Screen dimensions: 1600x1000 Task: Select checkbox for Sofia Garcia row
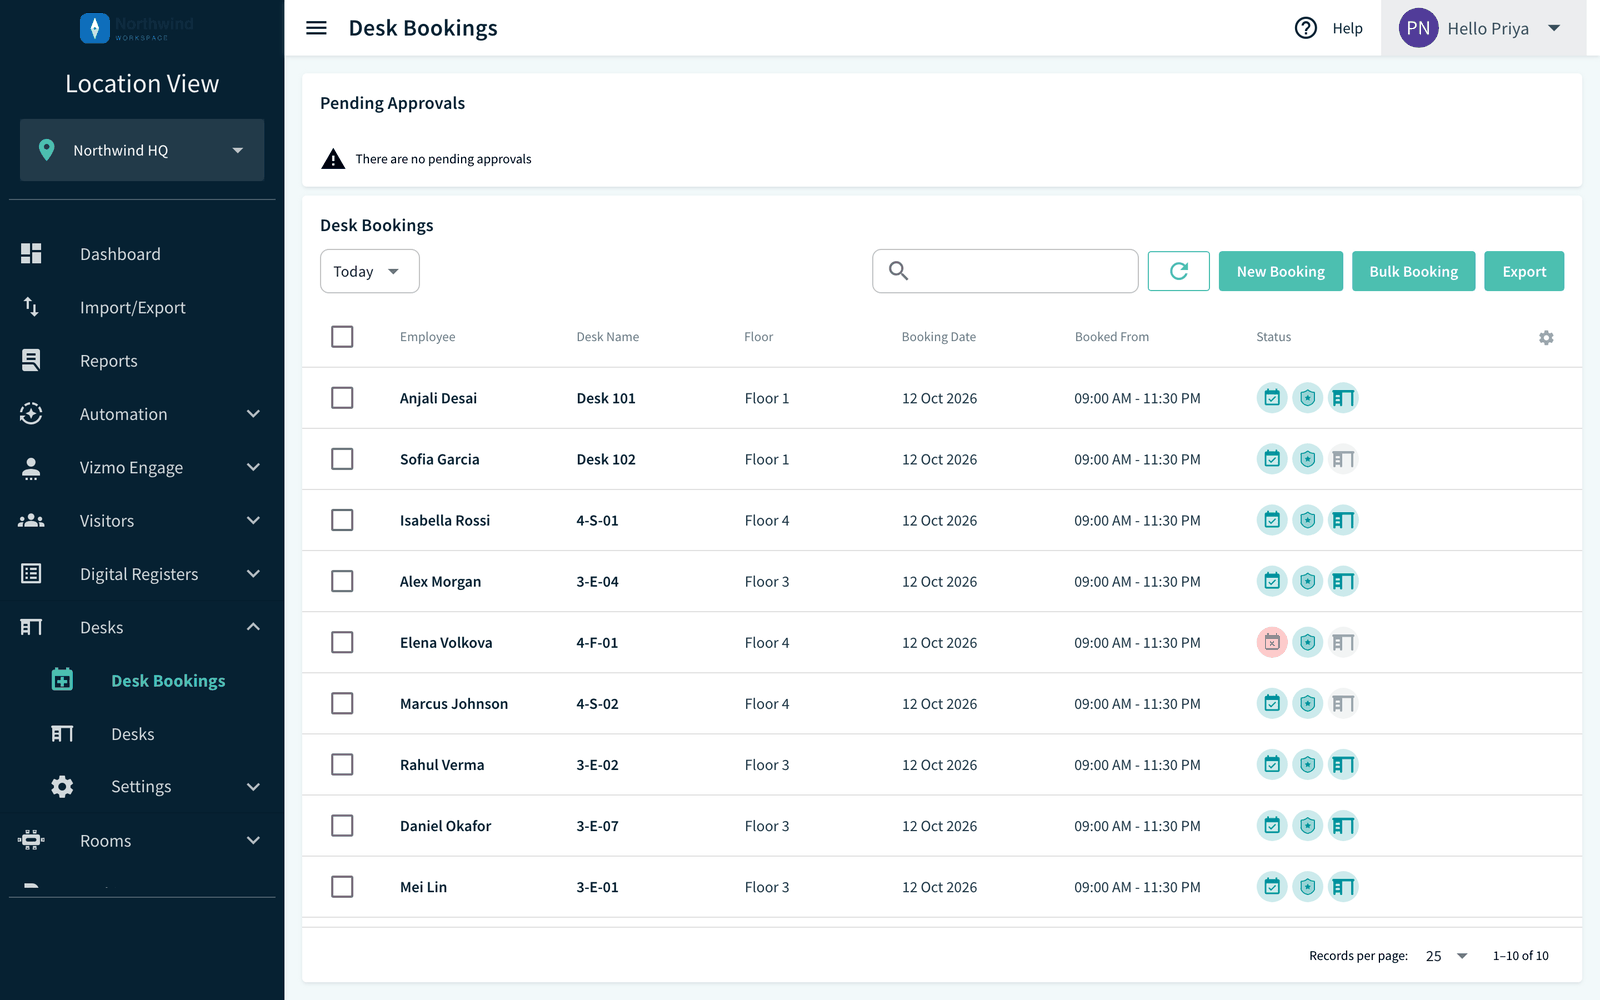pos(342,459)
